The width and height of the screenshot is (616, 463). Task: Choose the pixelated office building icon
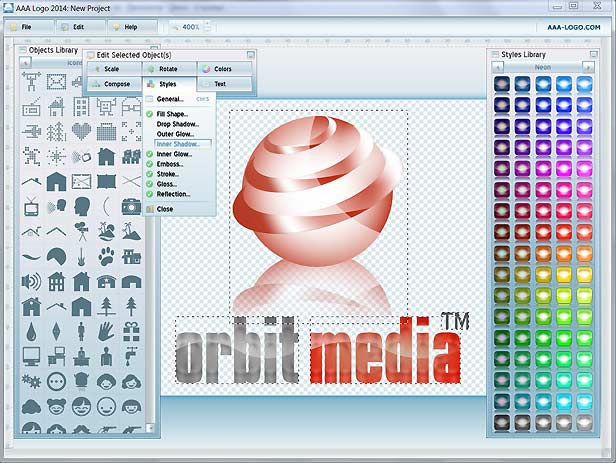point(81,107)
